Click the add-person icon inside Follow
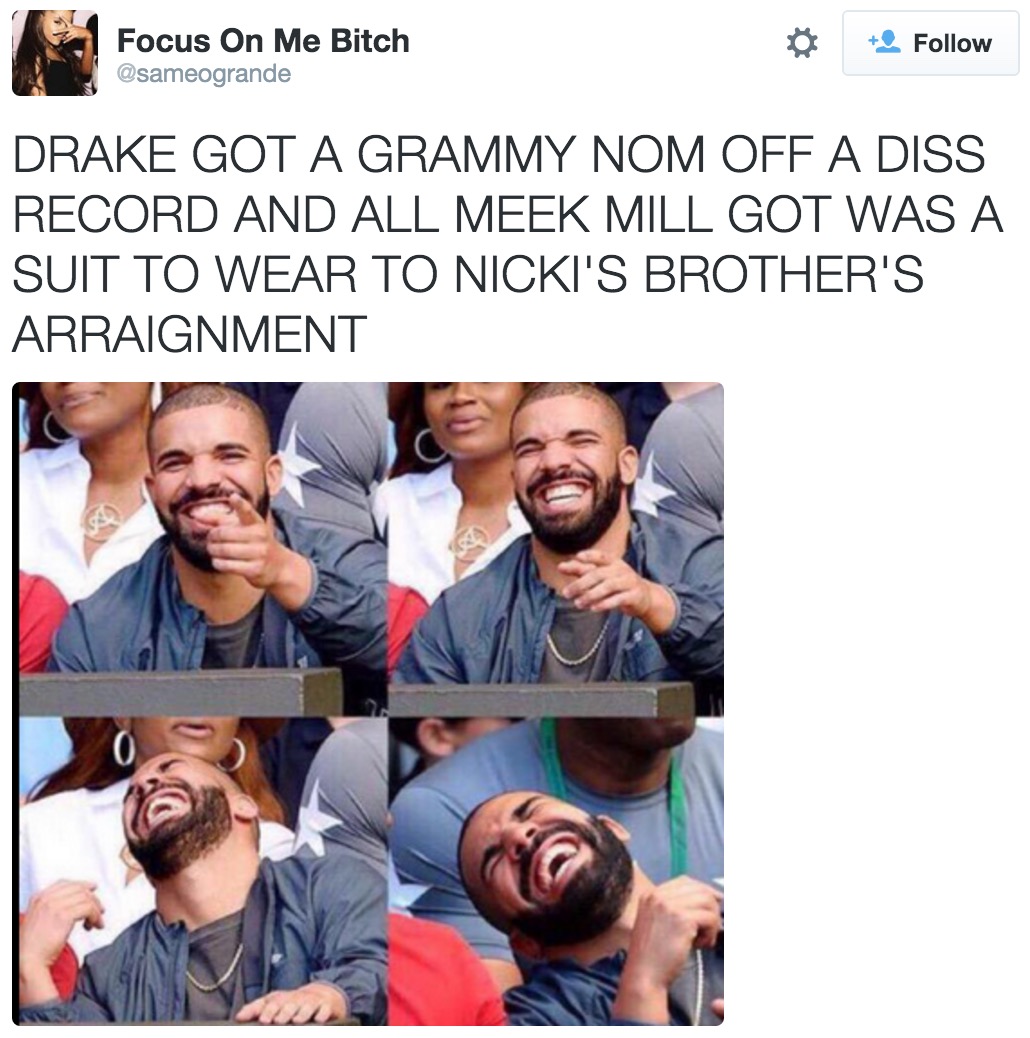 (884, 42)
